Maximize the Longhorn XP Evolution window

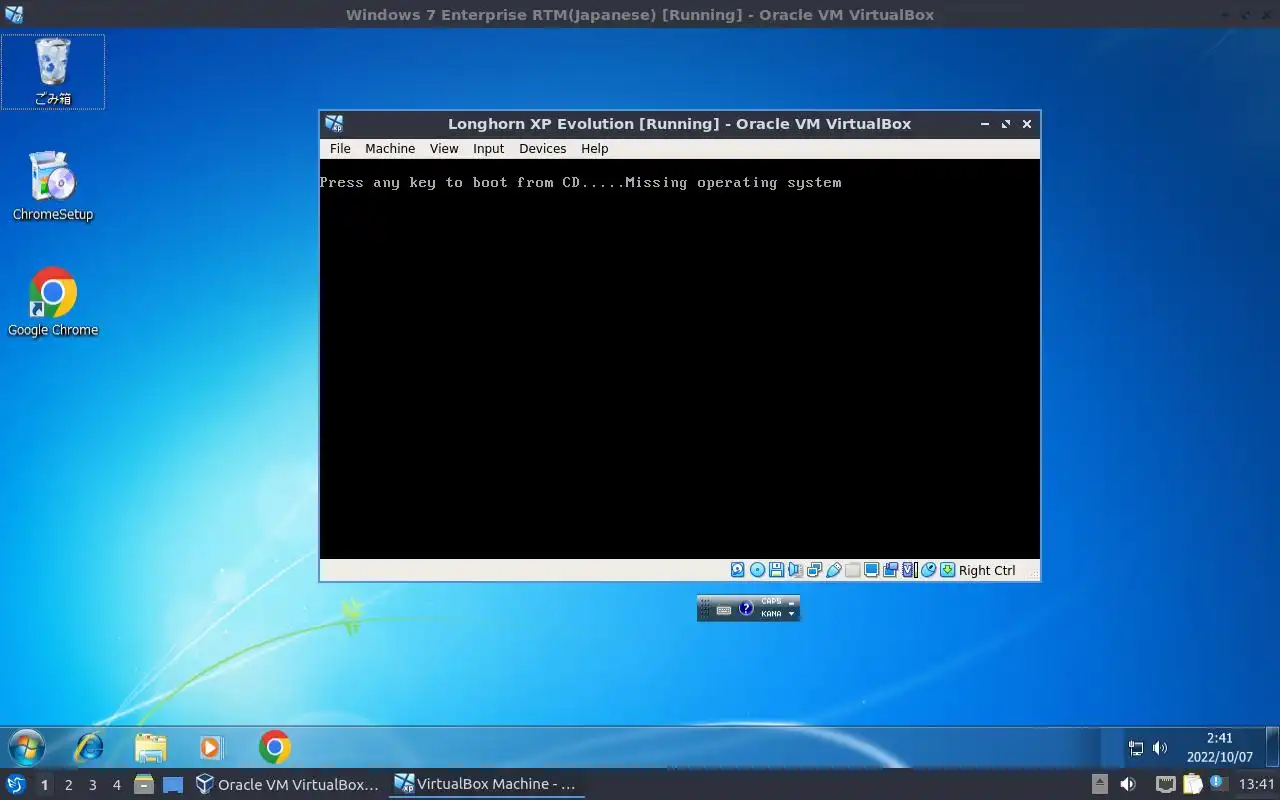tap(1006, 124)
